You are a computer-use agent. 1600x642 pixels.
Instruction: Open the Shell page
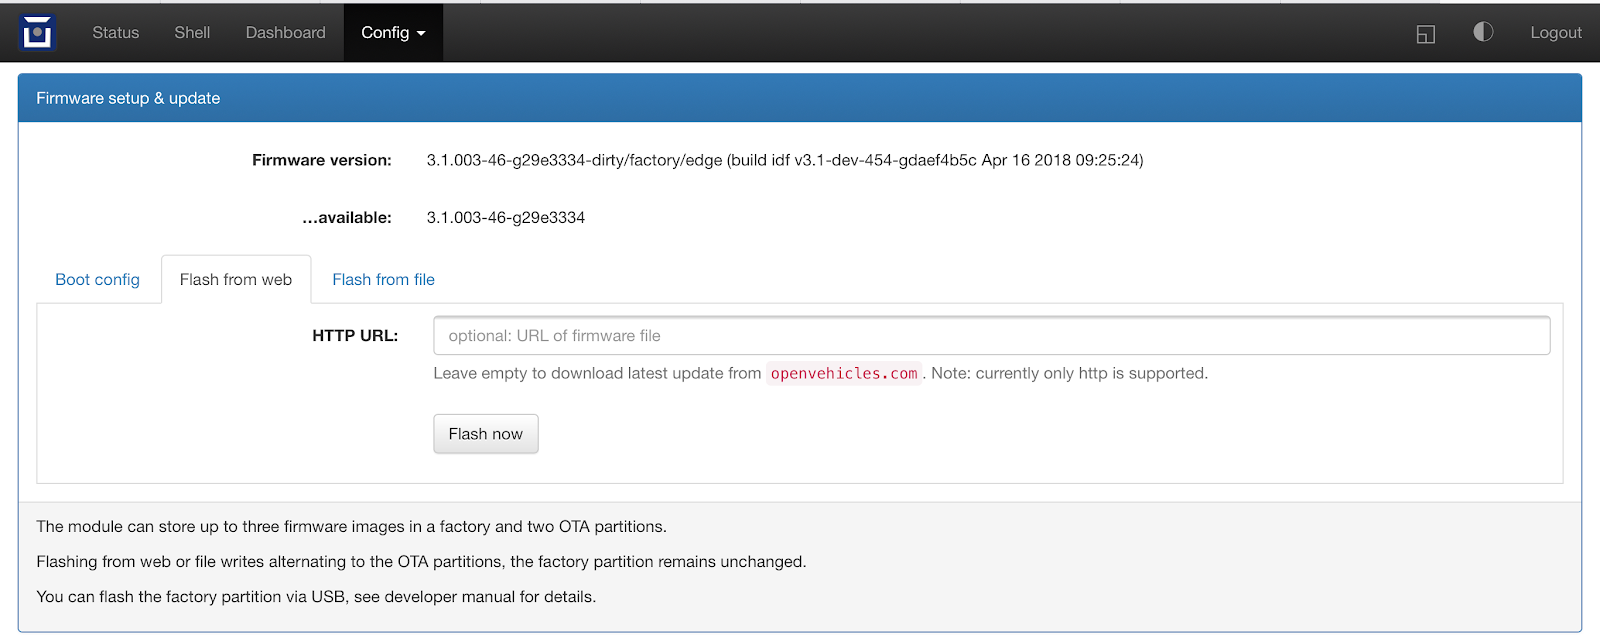tap(192, 32)
